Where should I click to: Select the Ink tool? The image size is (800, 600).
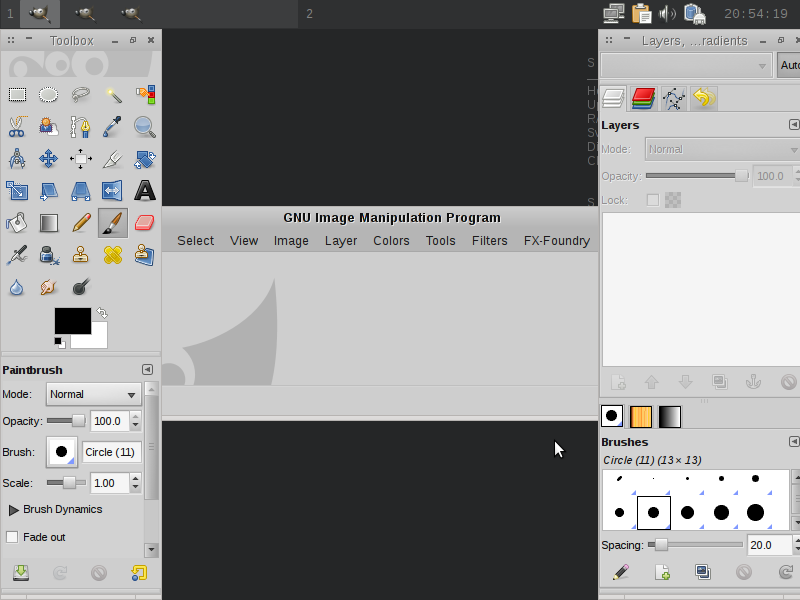(x=48, y=255)
